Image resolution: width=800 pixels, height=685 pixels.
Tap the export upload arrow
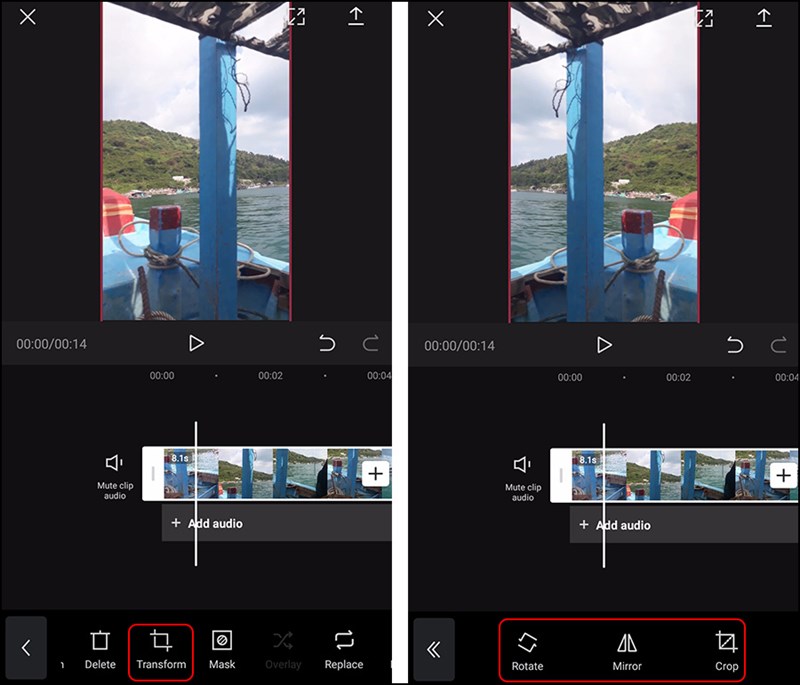[x=356, y=17]
